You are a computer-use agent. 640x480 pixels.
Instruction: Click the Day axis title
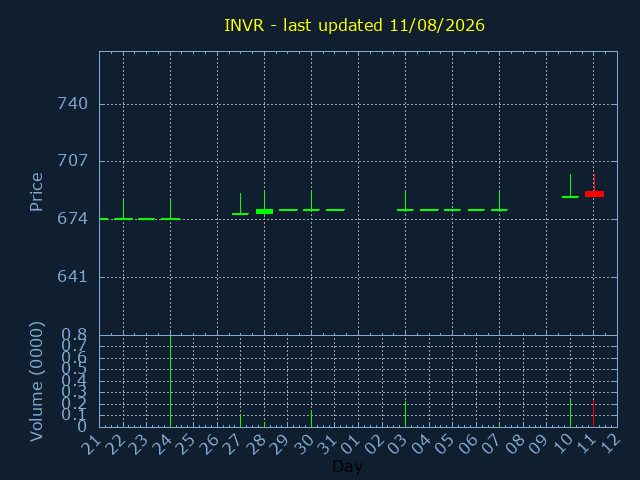(x=347, y=466)
